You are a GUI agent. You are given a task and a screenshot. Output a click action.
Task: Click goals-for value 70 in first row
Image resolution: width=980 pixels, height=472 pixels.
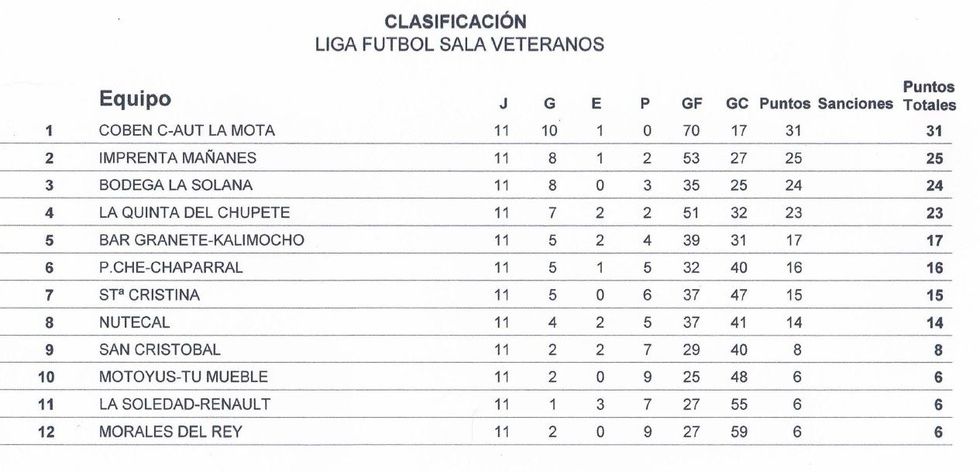click(x=691, y=130)
